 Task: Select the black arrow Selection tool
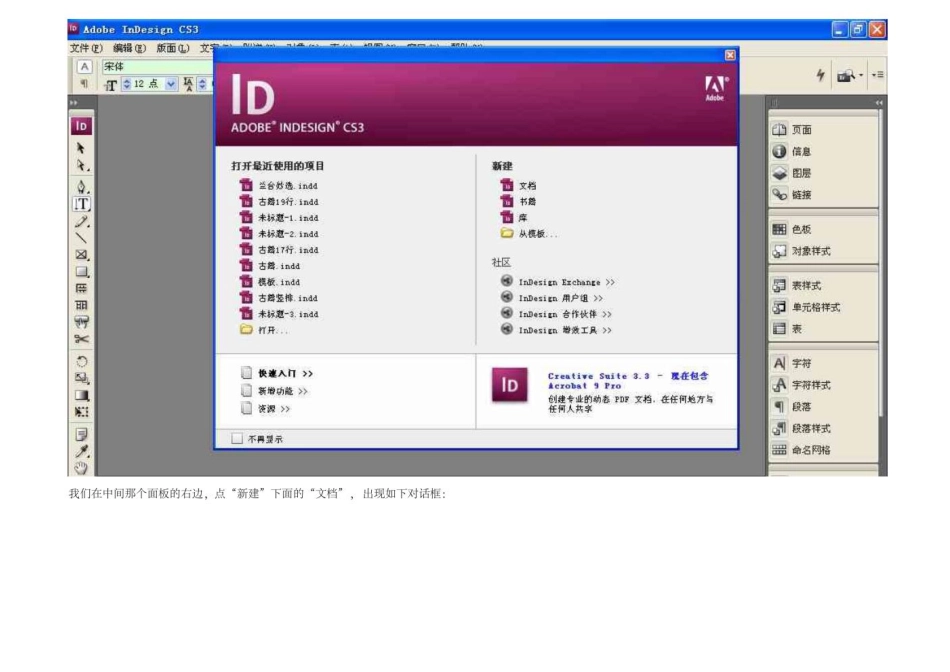(x=81, y=148)
